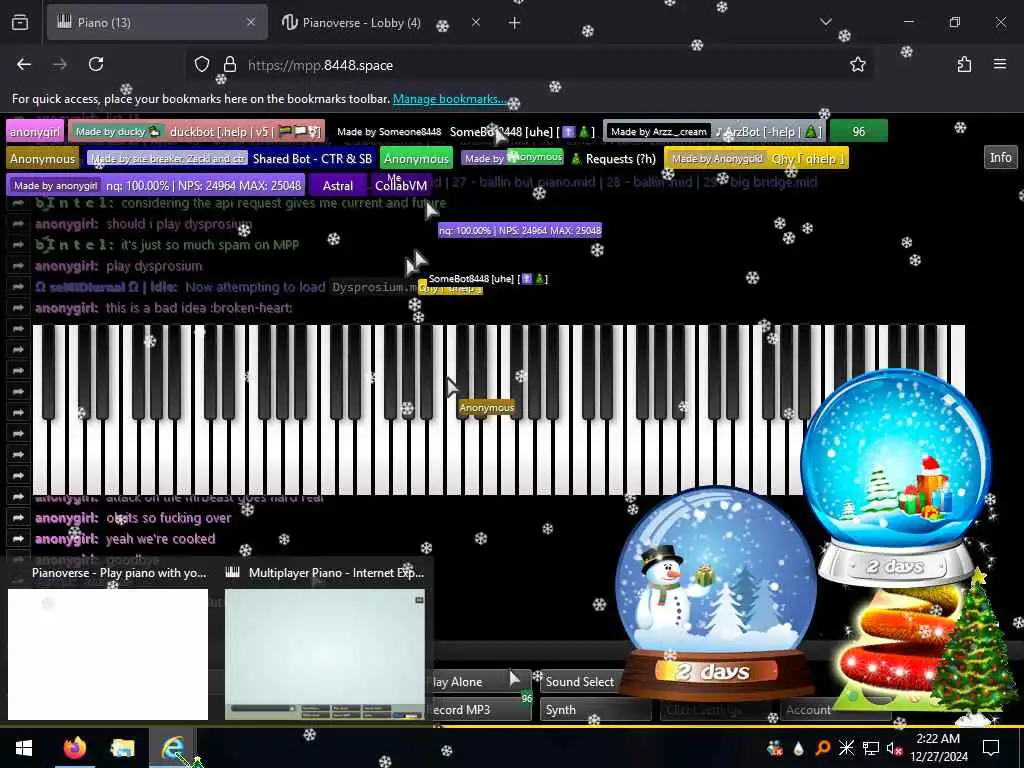1024x768 pixels.
Task: View site security via the padlock icon
Action: tap(229, 65)
